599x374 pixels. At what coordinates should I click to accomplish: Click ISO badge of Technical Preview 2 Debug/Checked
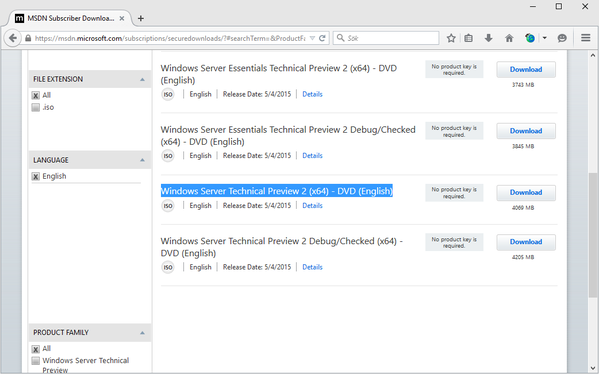[168, 267]
